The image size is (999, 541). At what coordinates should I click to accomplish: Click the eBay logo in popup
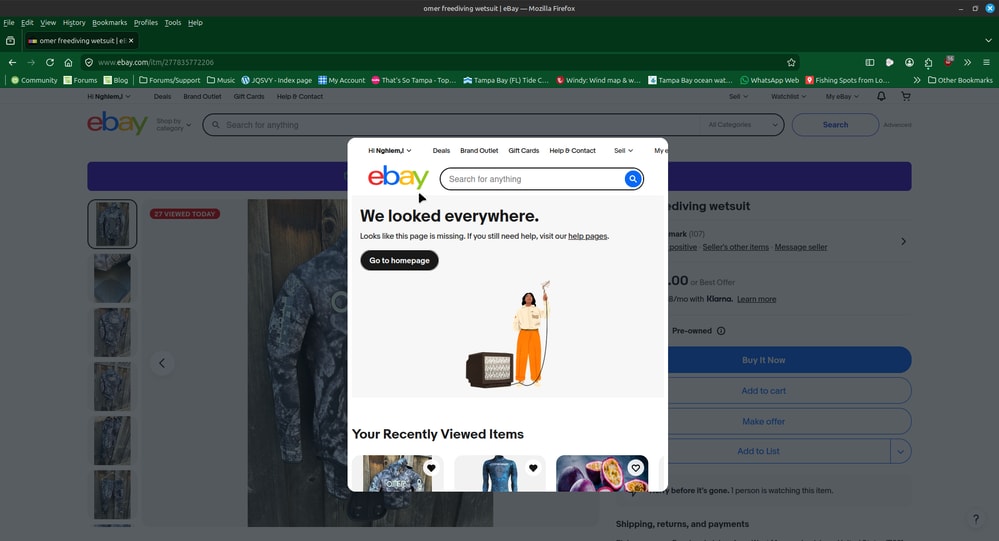coord(398,177)
